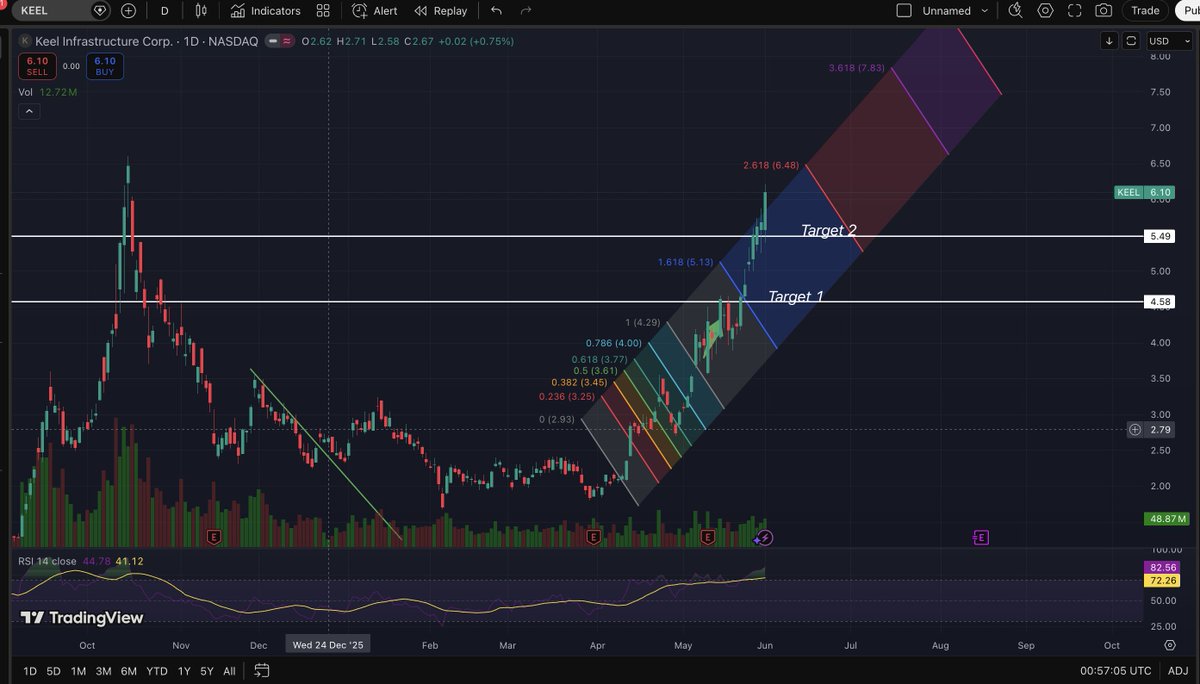Click the layout square icon beside Unnamed
Image resolution: width=1200 pixels, height=684 pixels.
pyautogui.click(x=904, y=11)
